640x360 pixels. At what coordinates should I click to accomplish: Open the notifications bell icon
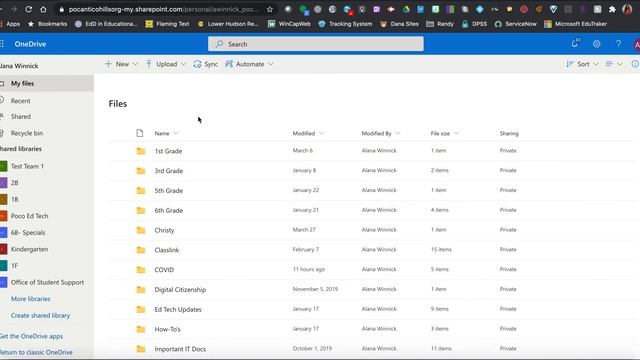coord(575,43)
